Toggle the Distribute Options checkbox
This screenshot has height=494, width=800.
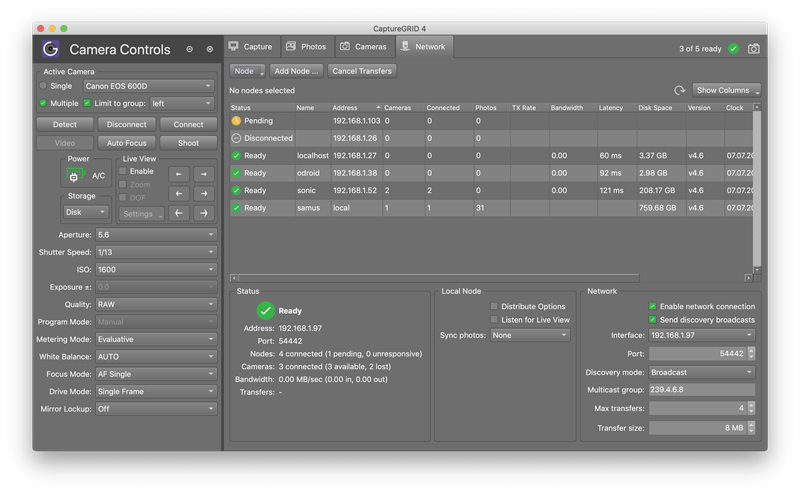point(494,306)
